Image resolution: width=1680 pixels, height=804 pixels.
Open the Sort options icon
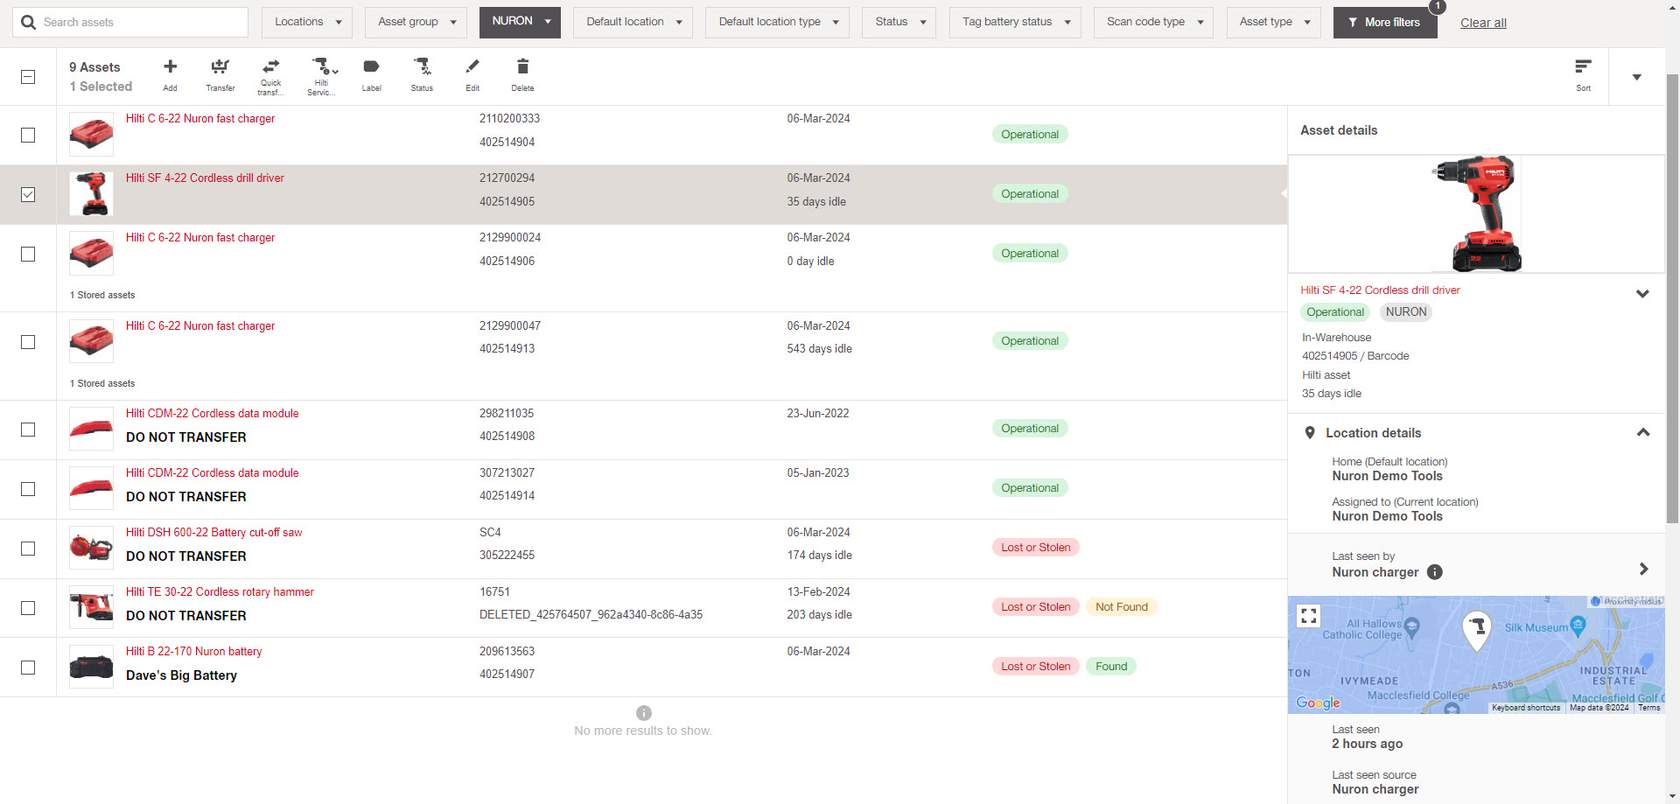pyautogui.click(x=1583, y=67)
